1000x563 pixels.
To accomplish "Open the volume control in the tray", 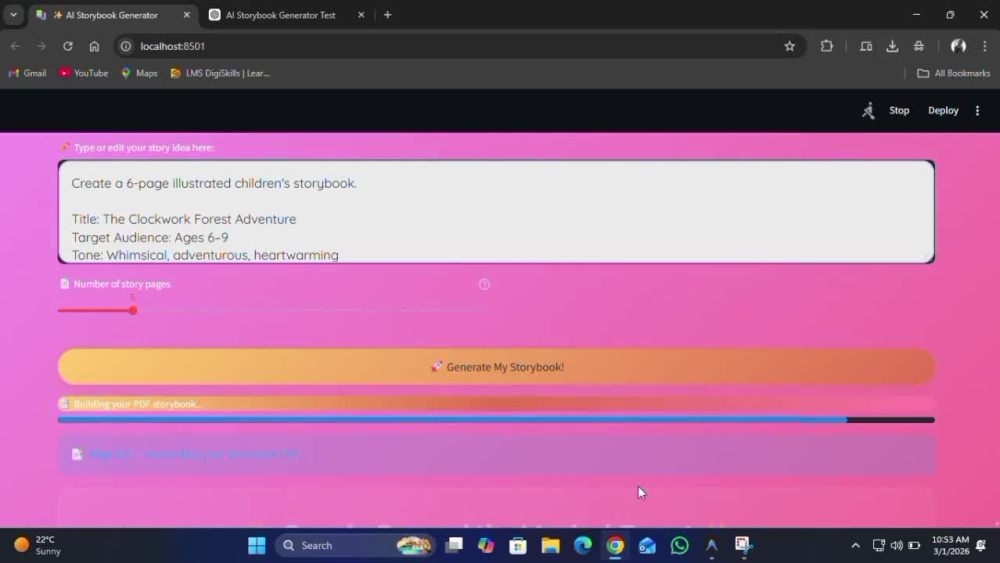I will [897, 545].
